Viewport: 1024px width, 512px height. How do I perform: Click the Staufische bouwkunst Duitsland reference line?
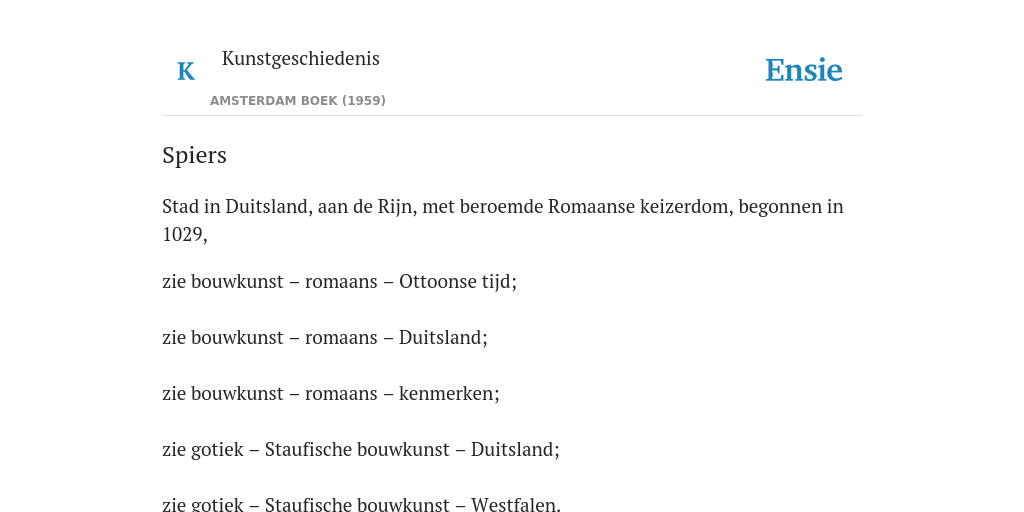click(360, 450)
